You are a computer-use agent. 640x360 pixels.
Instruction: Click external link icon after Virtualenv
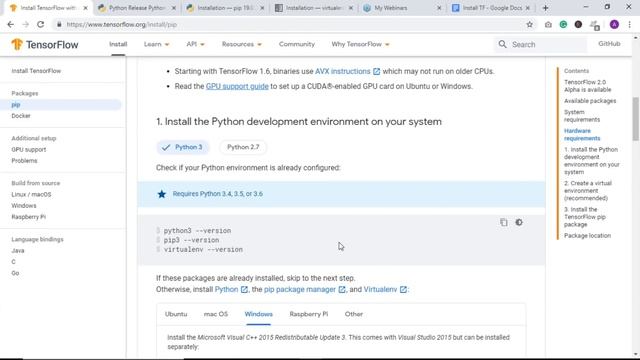(403, 289)
